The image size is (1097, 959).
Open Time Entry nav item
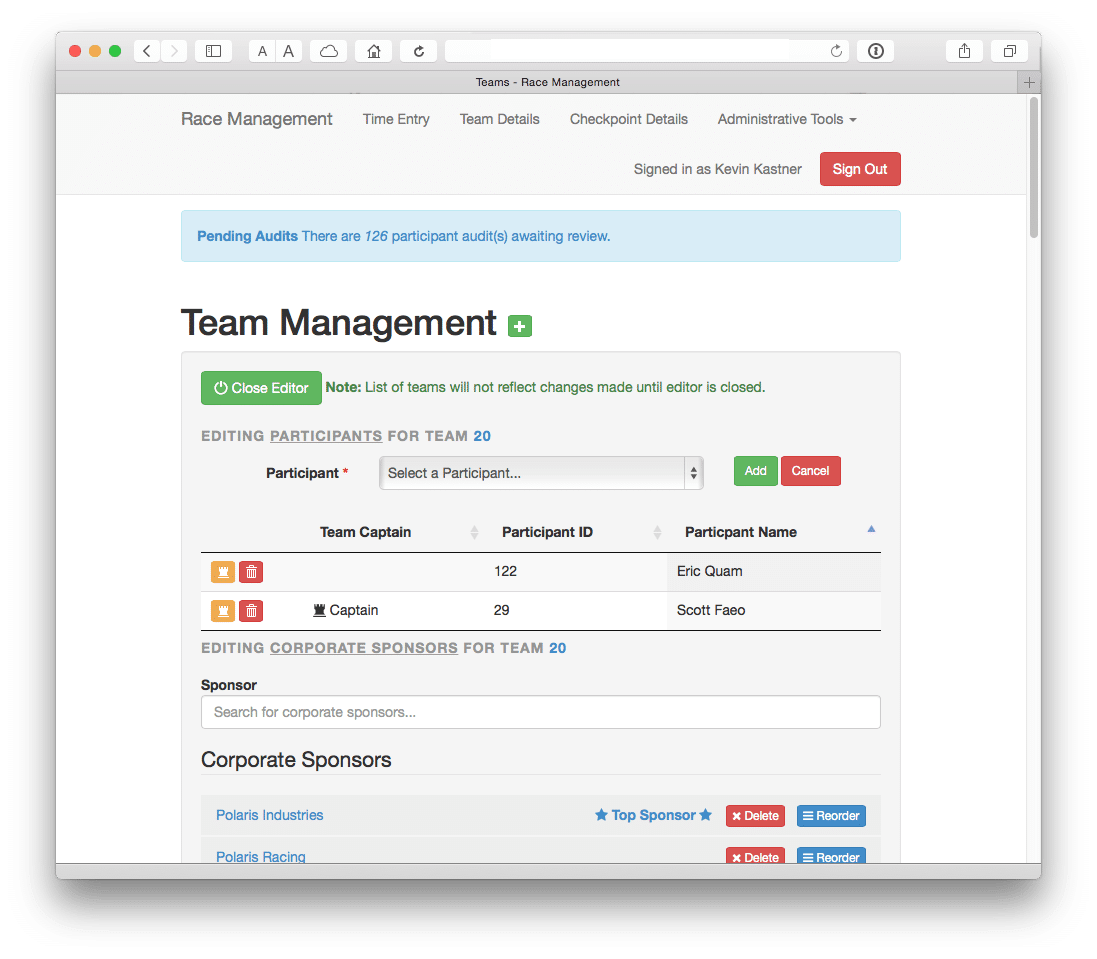396,120
